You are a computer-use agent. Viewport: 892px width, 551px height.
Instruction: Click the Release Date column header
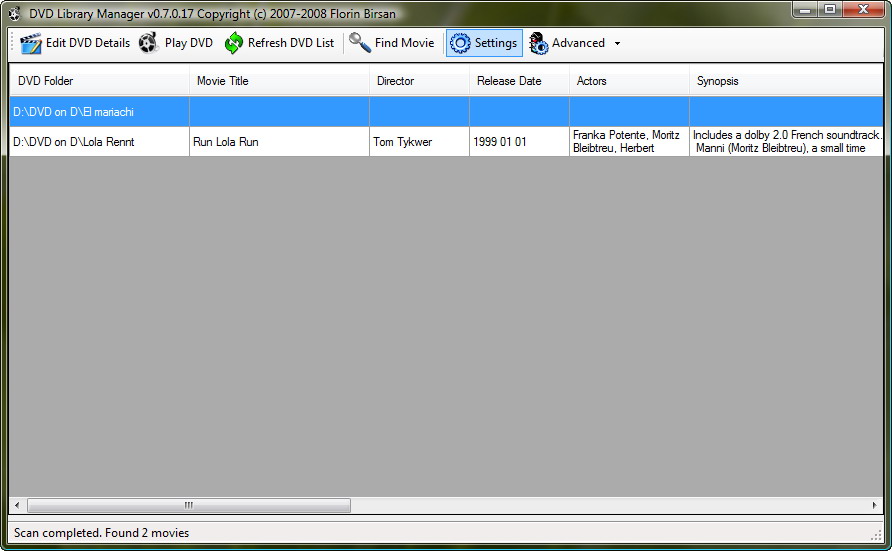(x=518, y=81)
